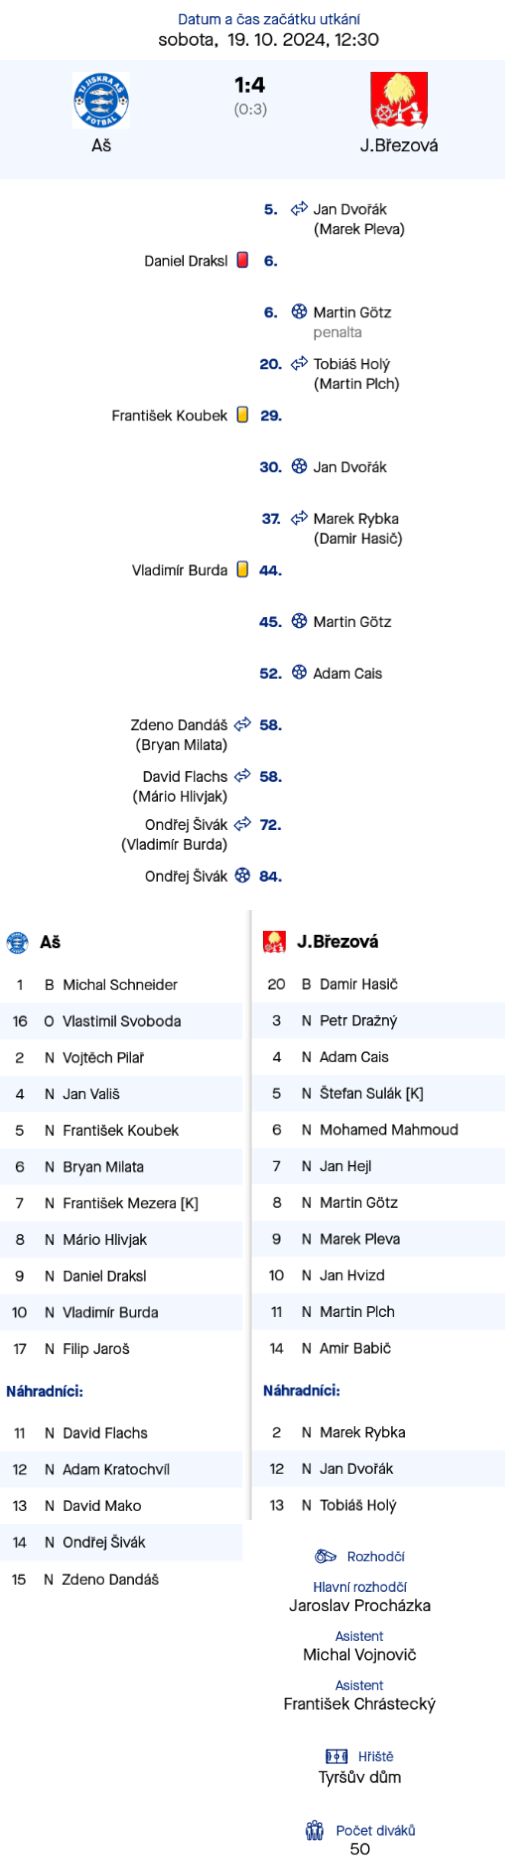The image size is (505, 1867).
Task: Open substitute Ondřej Šivák in Aš bench
Action: coord(121,1542)
